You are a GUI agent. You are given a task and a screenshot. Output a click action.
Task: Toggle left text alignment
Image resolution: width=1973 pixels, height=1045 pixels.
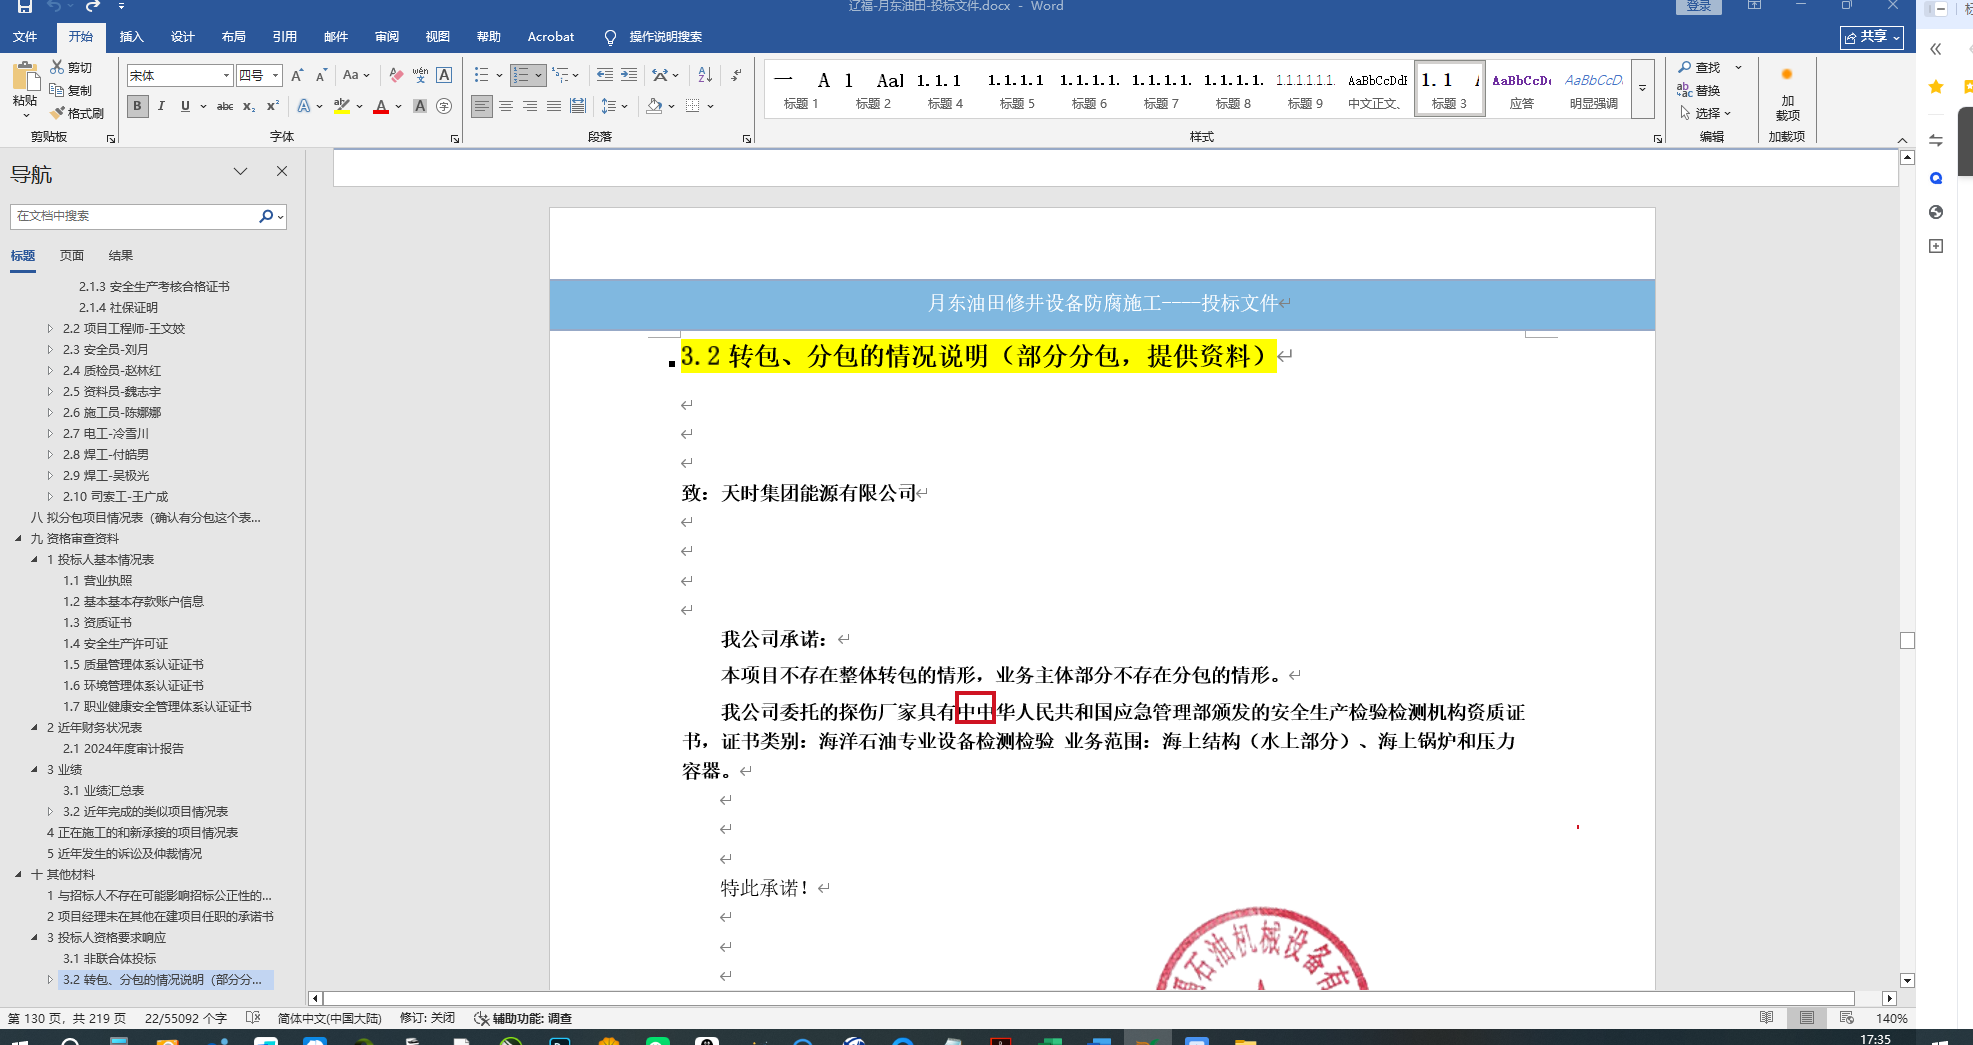point(482,106)
